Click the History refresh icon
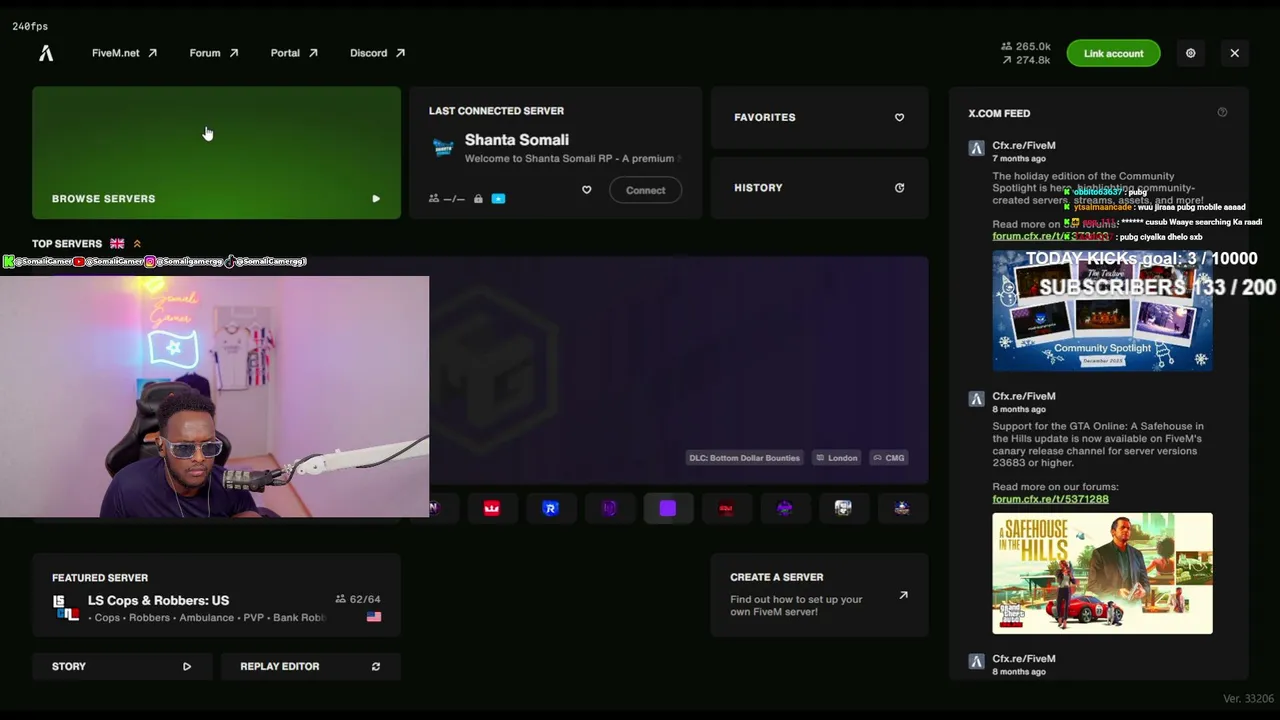This screenshot has width=1280, height=720. pyautogui.click(x=899, y=188)
